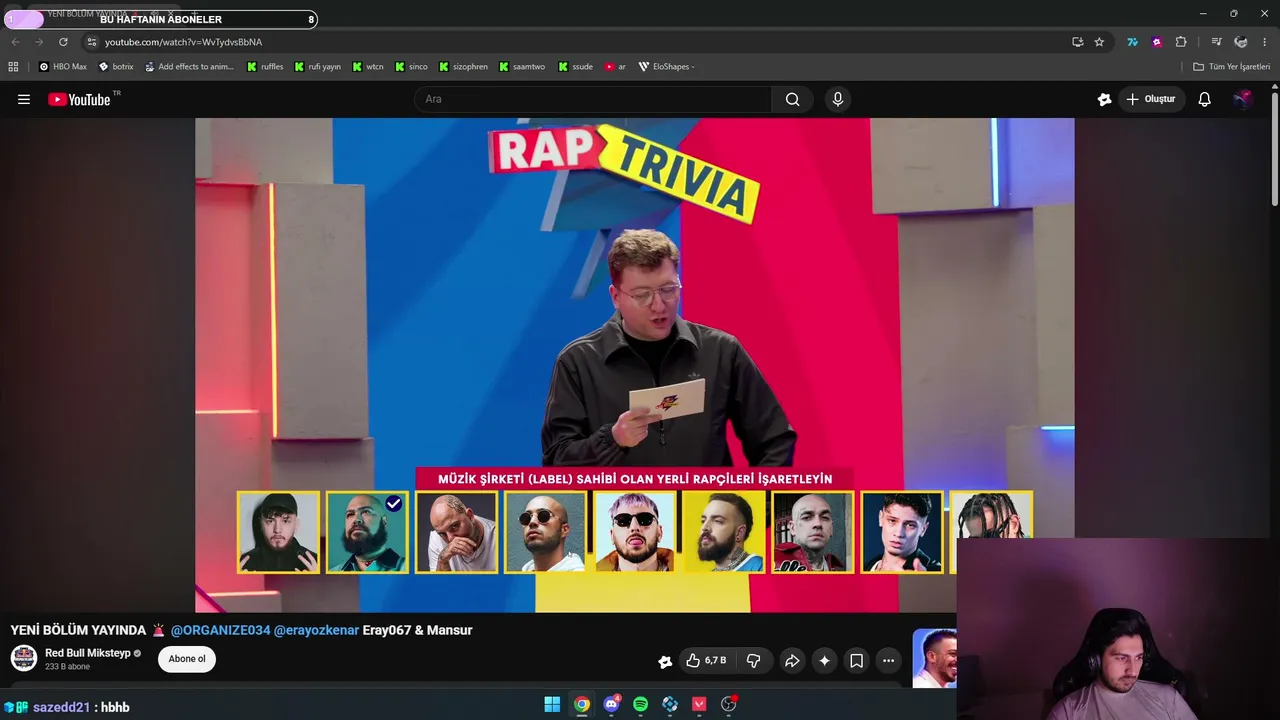Open the Valorant taskbar icon
Screen dimensions: 1280x720
699,704
